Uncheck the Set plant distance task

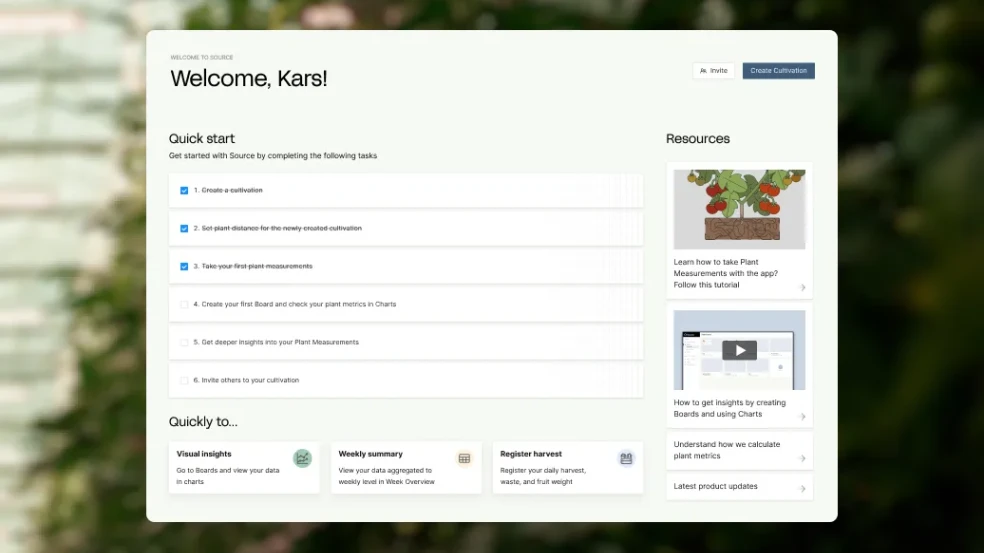pyautogui.click(x=184, y=228)
